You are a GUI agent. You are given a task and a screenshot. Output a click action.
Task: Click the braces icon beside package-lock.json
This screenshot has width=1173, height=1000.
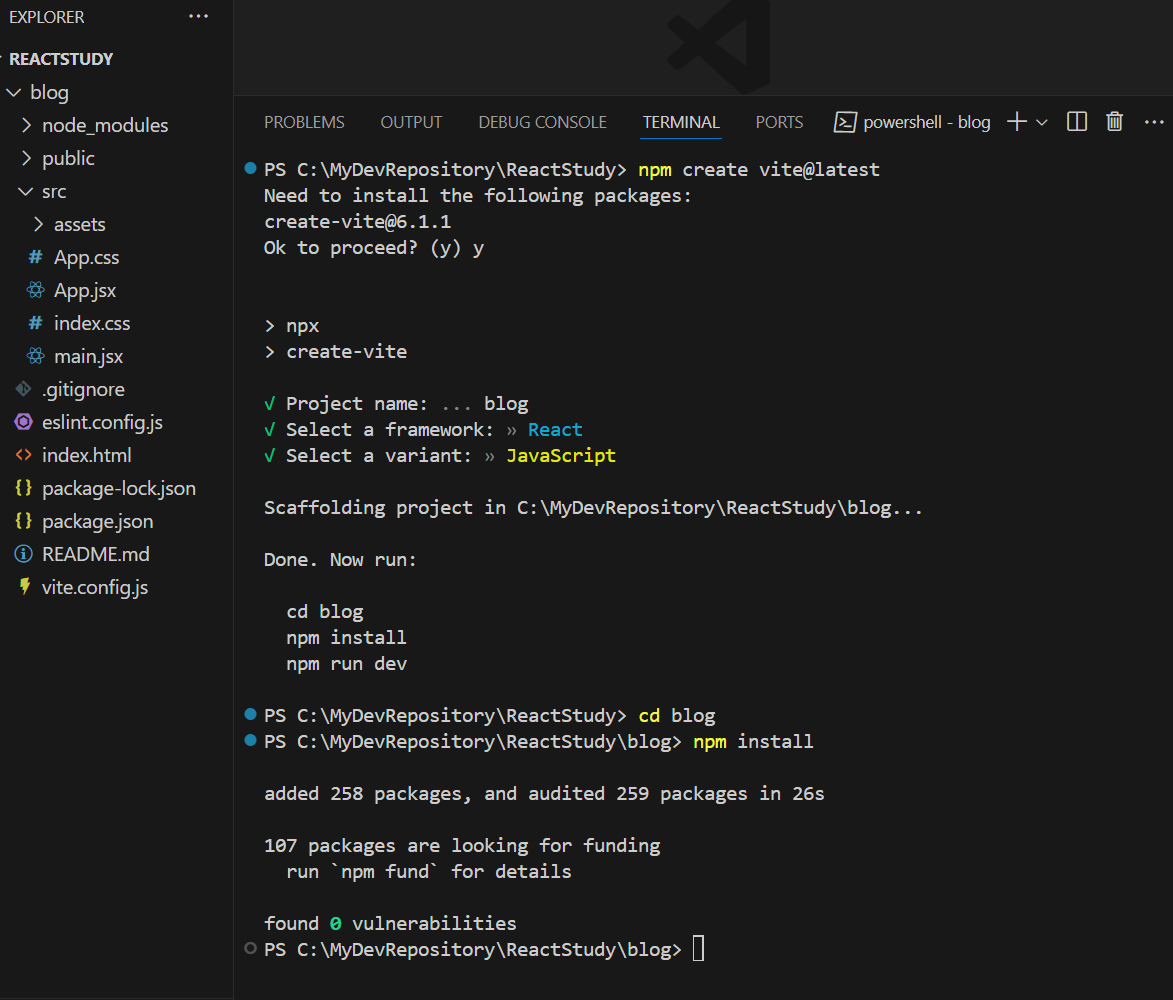pos(23,488)
